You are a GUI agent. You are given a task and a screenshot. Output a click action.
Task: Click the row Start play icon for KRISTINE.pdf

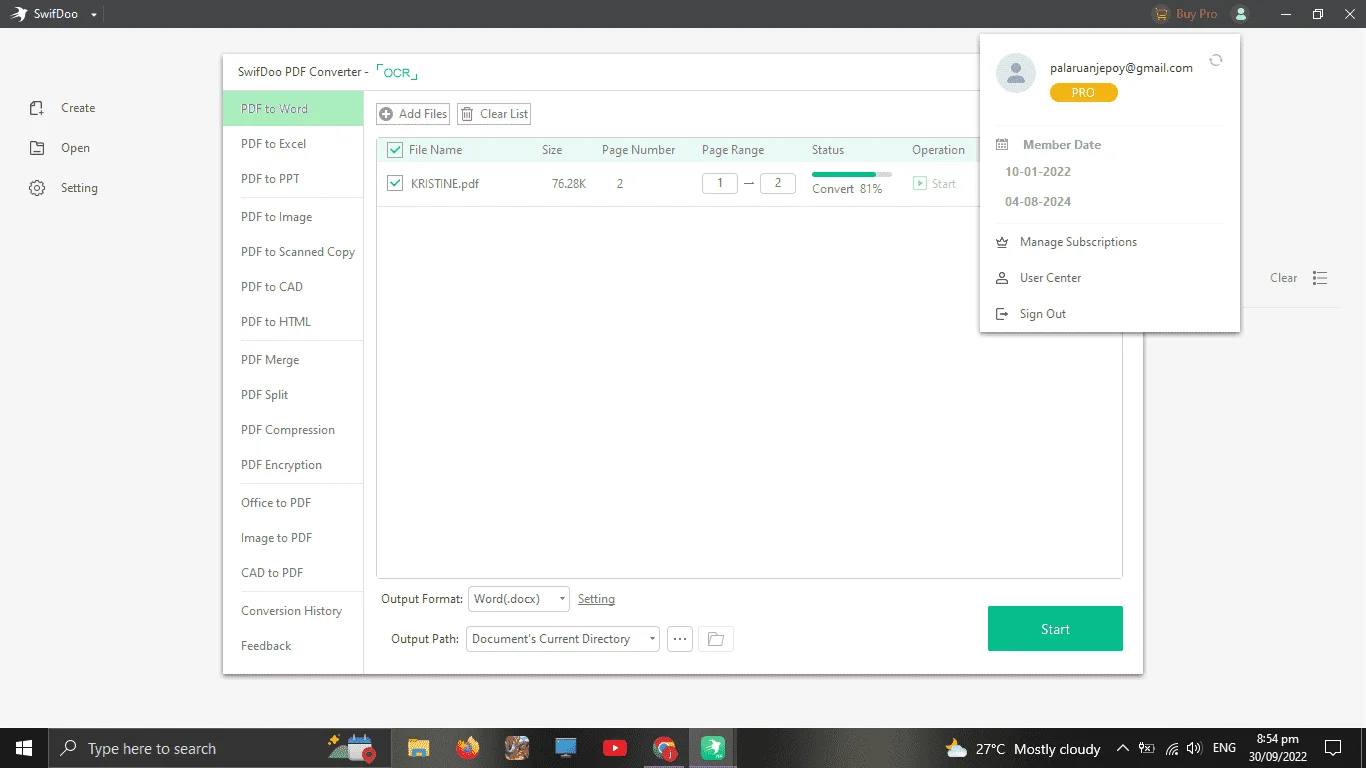tap(920, 184)
